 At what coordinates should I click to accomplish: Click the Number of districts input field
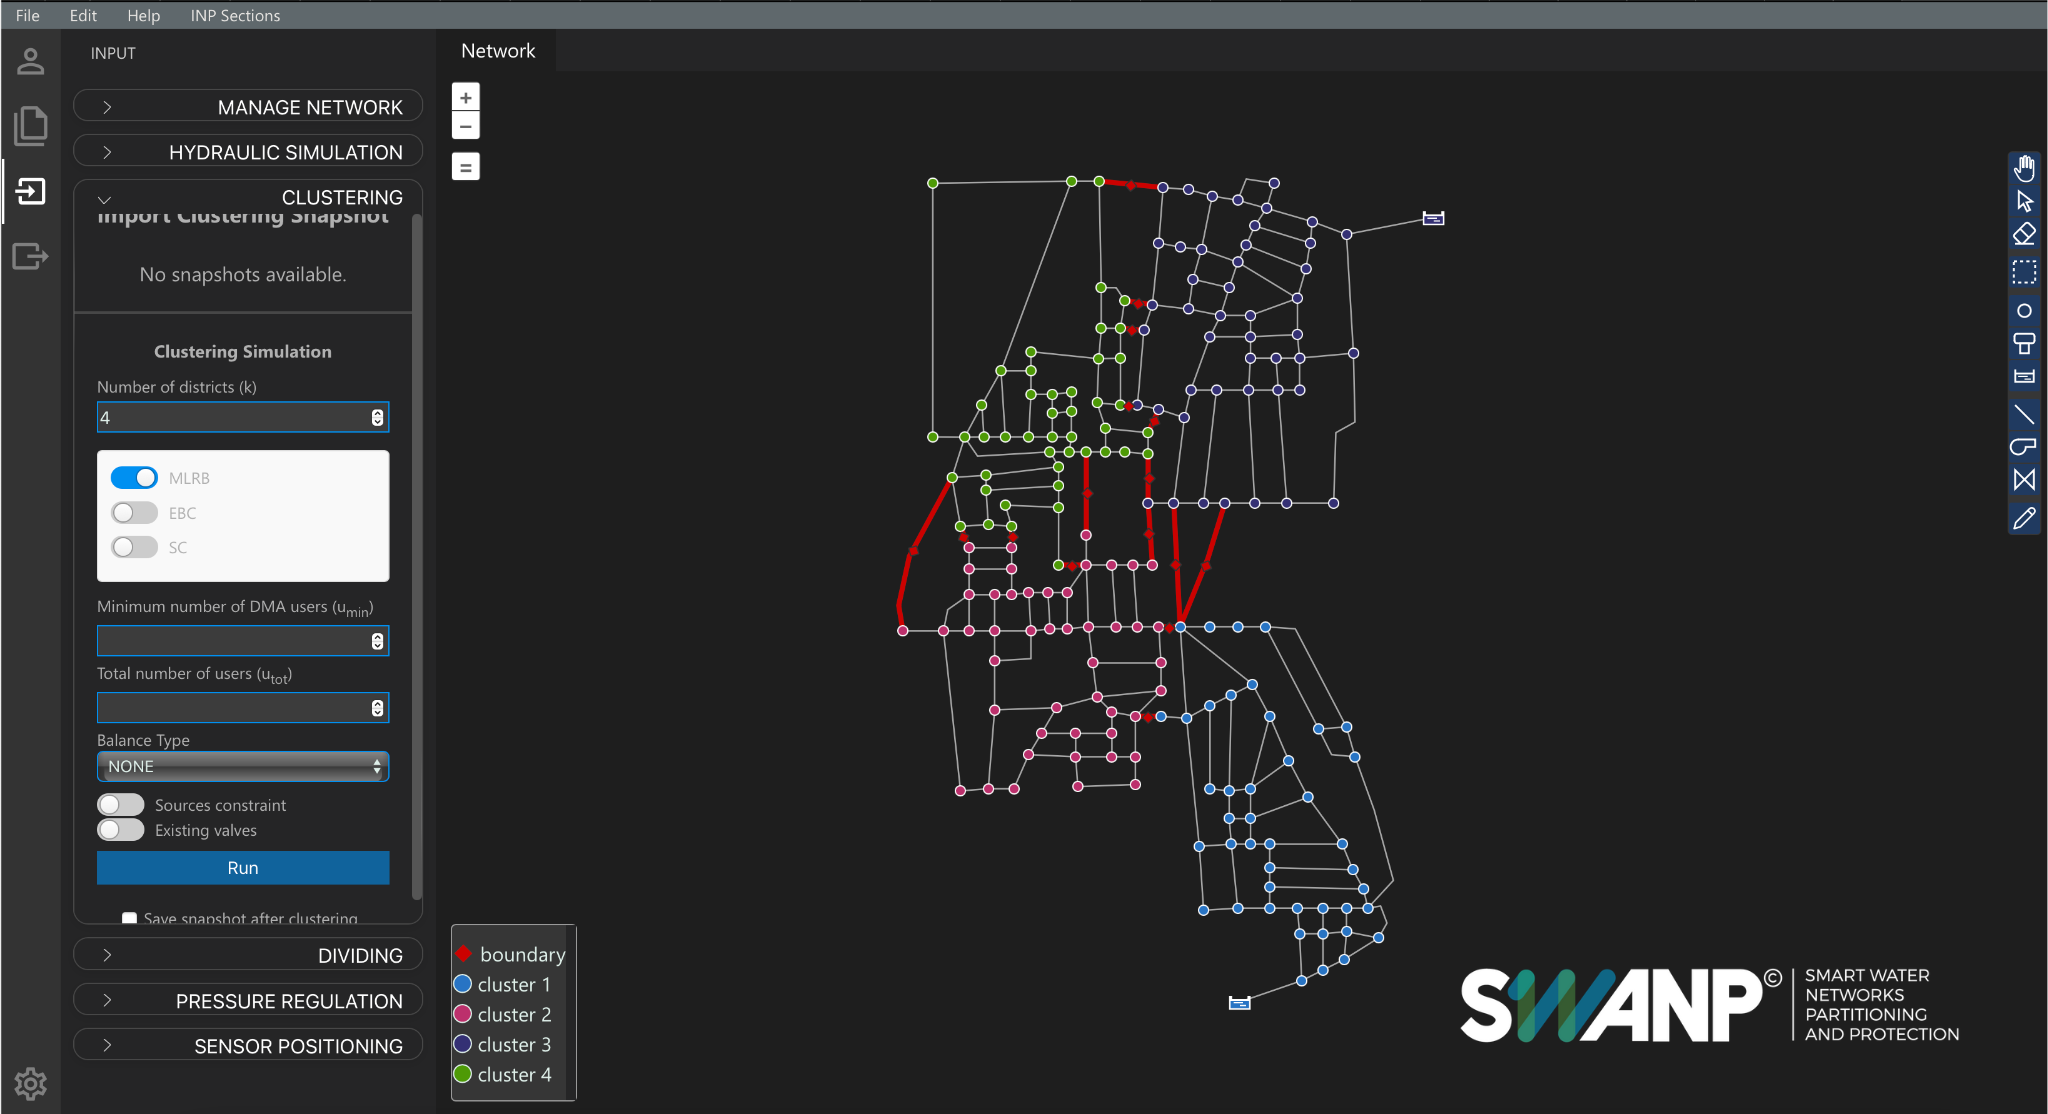(232, 418)
